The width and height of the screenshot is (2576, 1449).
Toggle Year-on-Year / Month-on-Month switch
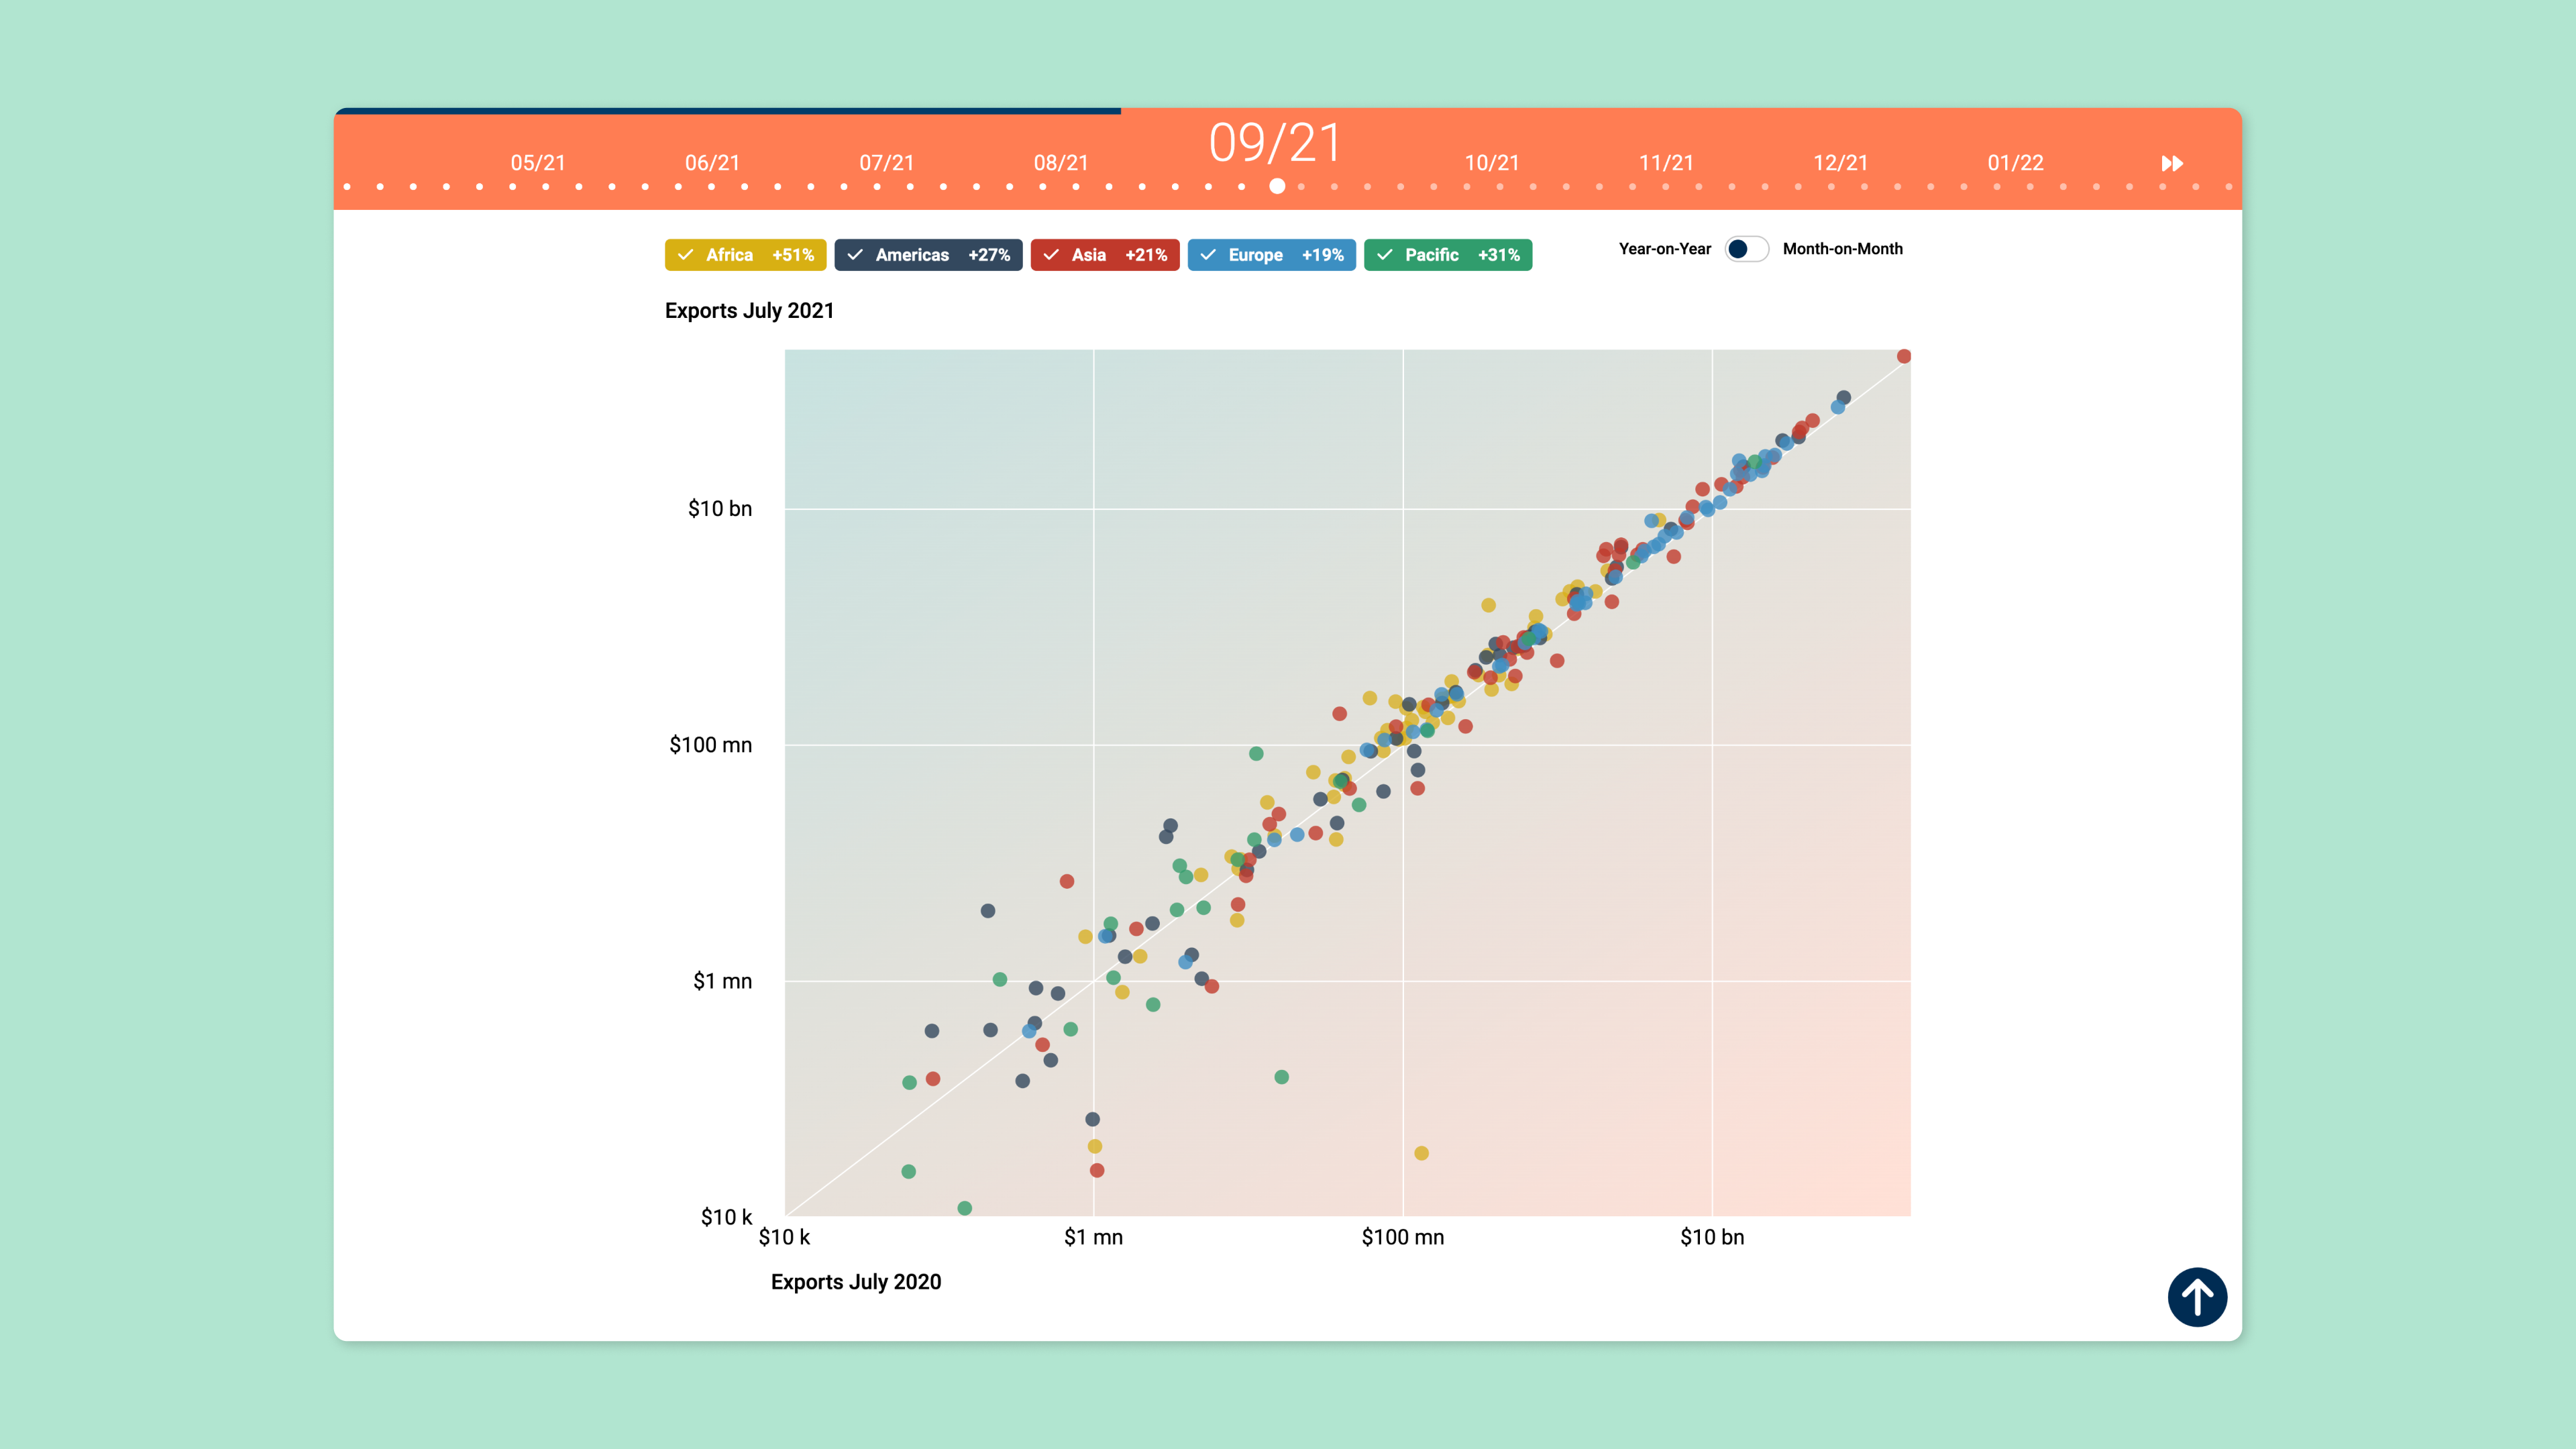pyautogui.click(x=1746, y=249)
